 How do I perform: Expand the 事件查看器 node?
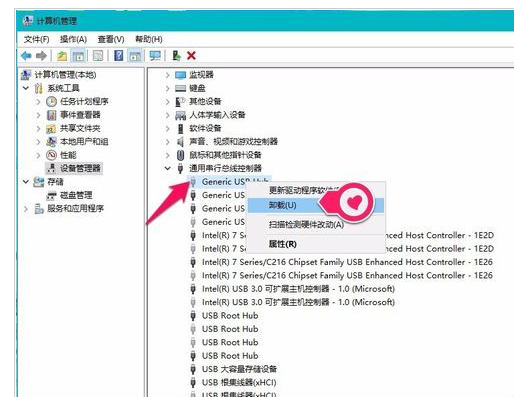[x=38, y=115]
